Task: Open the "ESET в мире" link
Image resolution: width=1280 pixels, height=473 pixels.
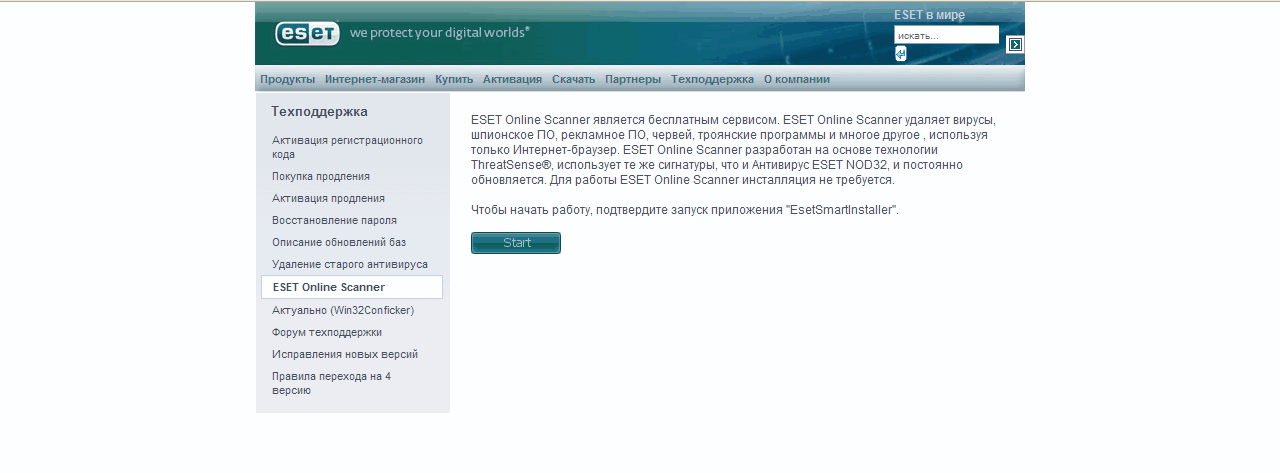Action: coord(930,15)
